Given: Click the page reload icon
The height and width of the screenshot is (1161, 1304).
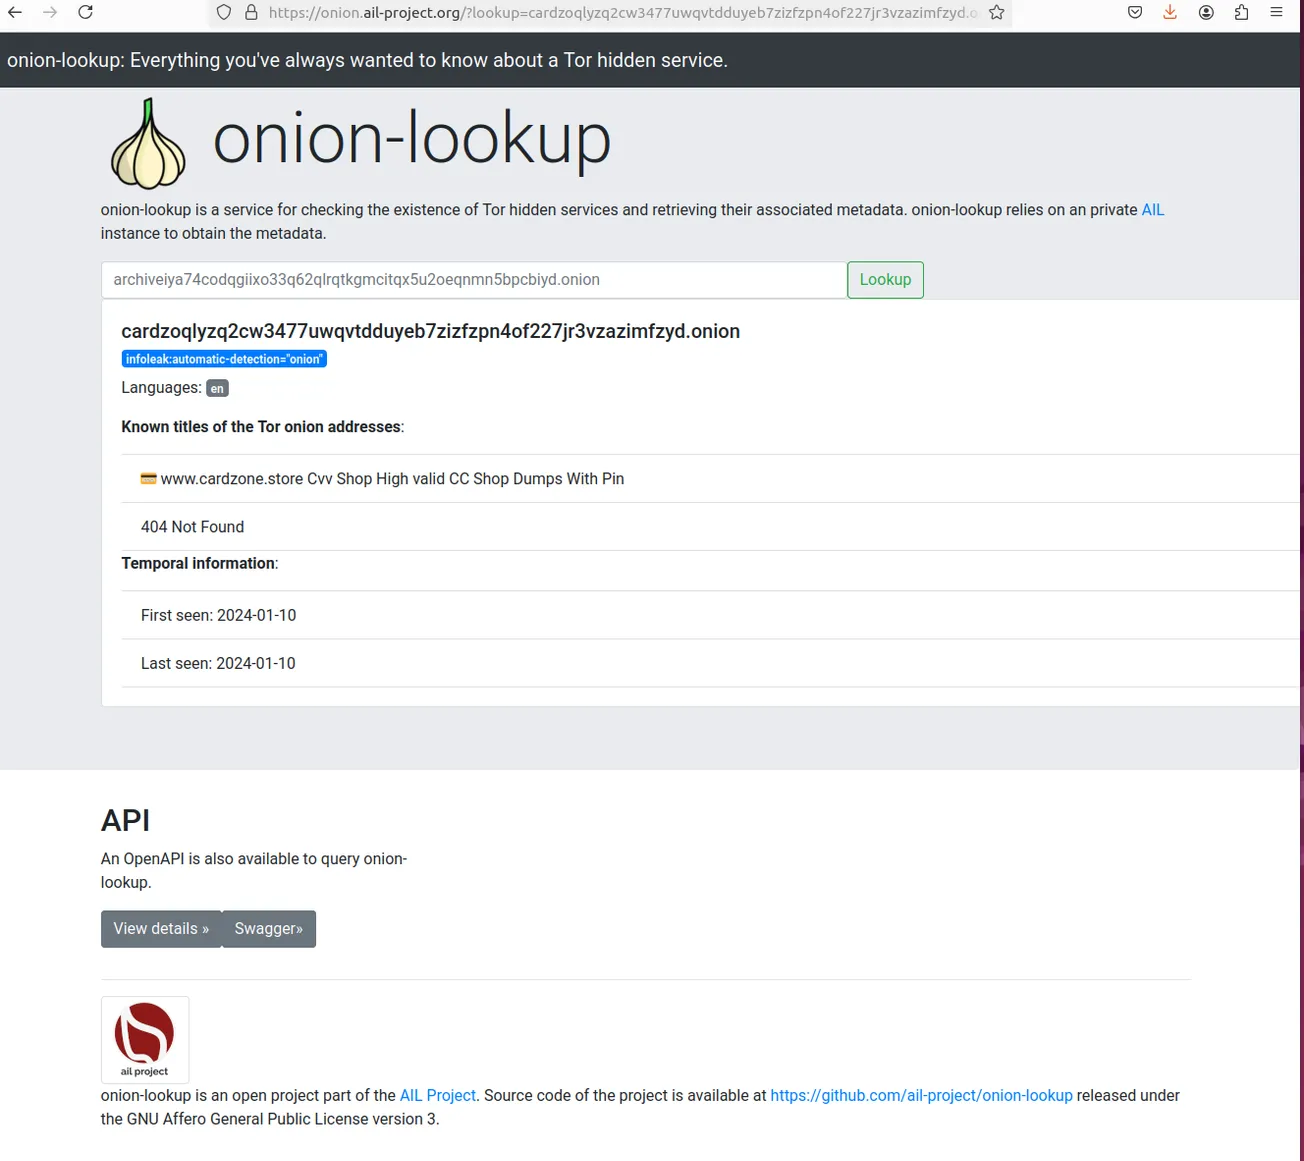Looking at the screenshot, I should click(x=85, y=12).
